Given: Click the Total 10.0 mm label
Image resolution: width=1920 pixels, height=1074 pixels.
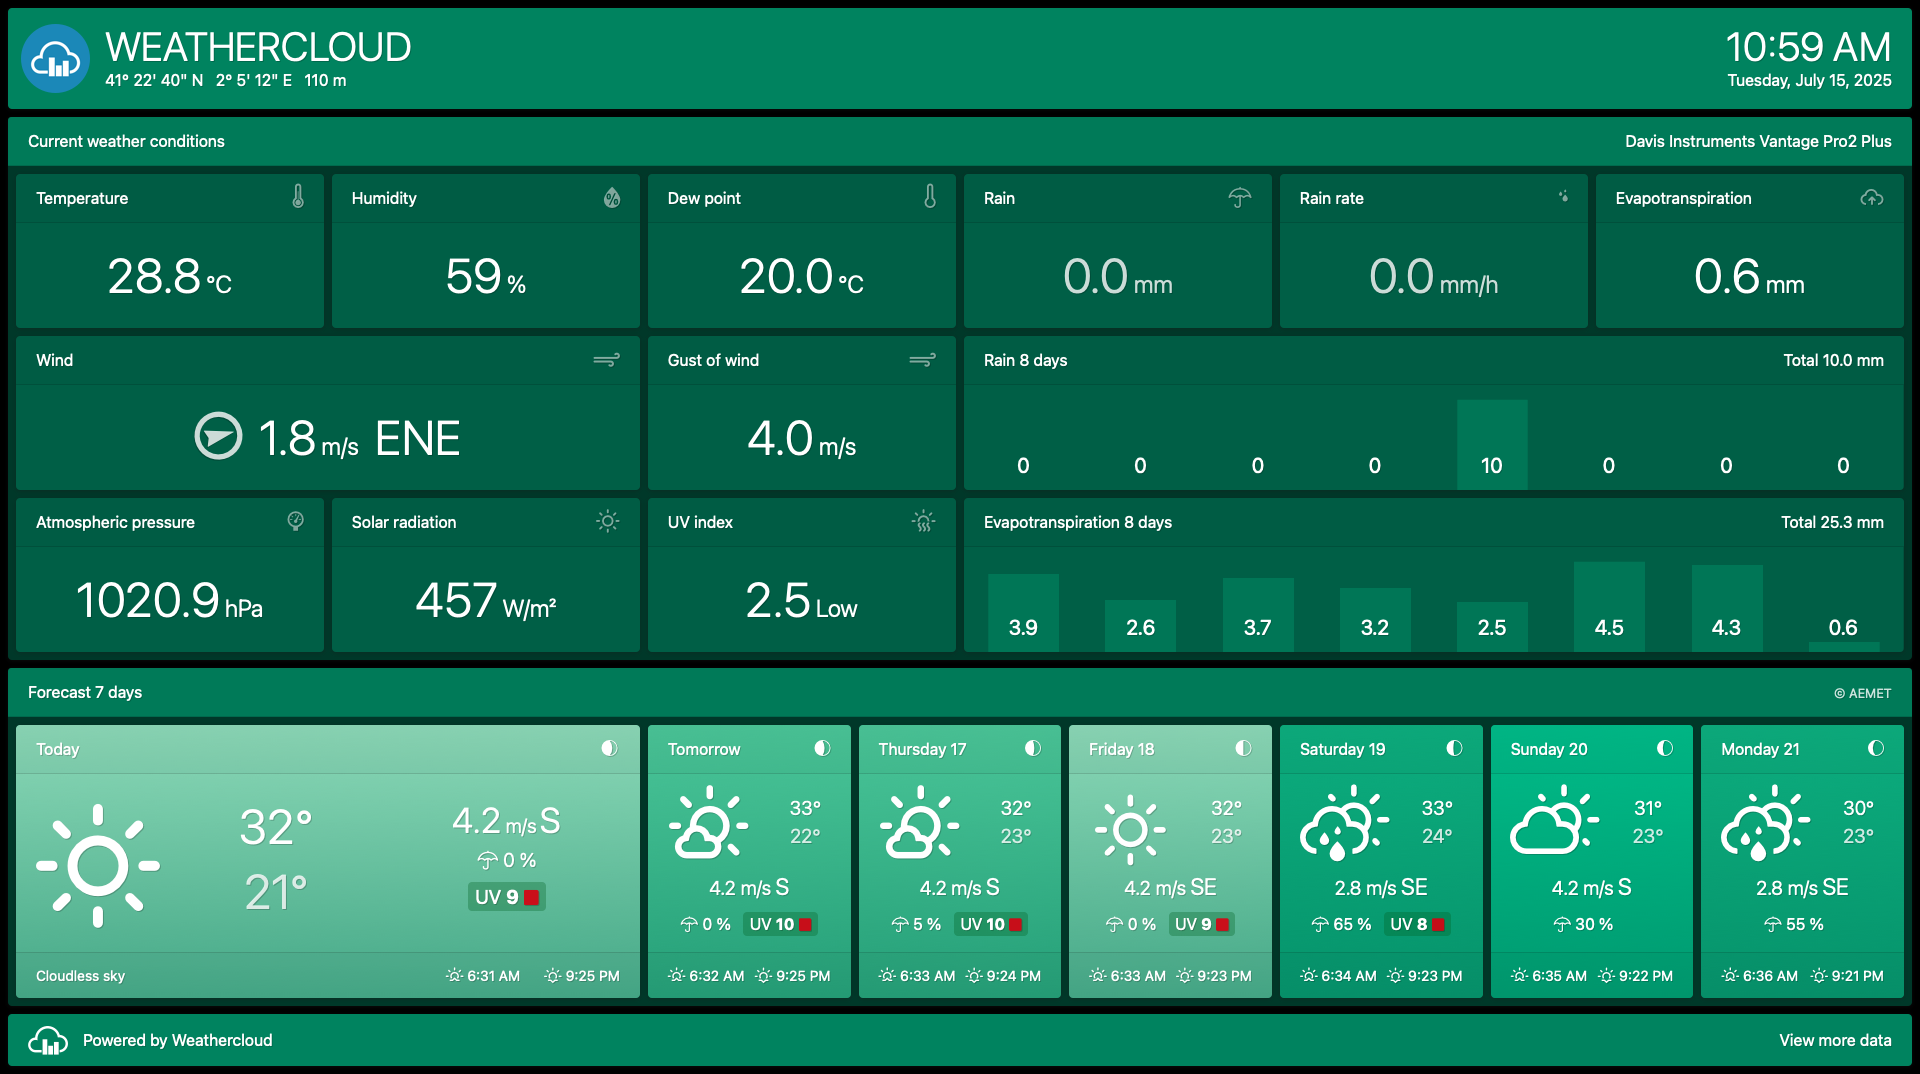Looking at the screenshot, I should click(x=1833, y=360).
